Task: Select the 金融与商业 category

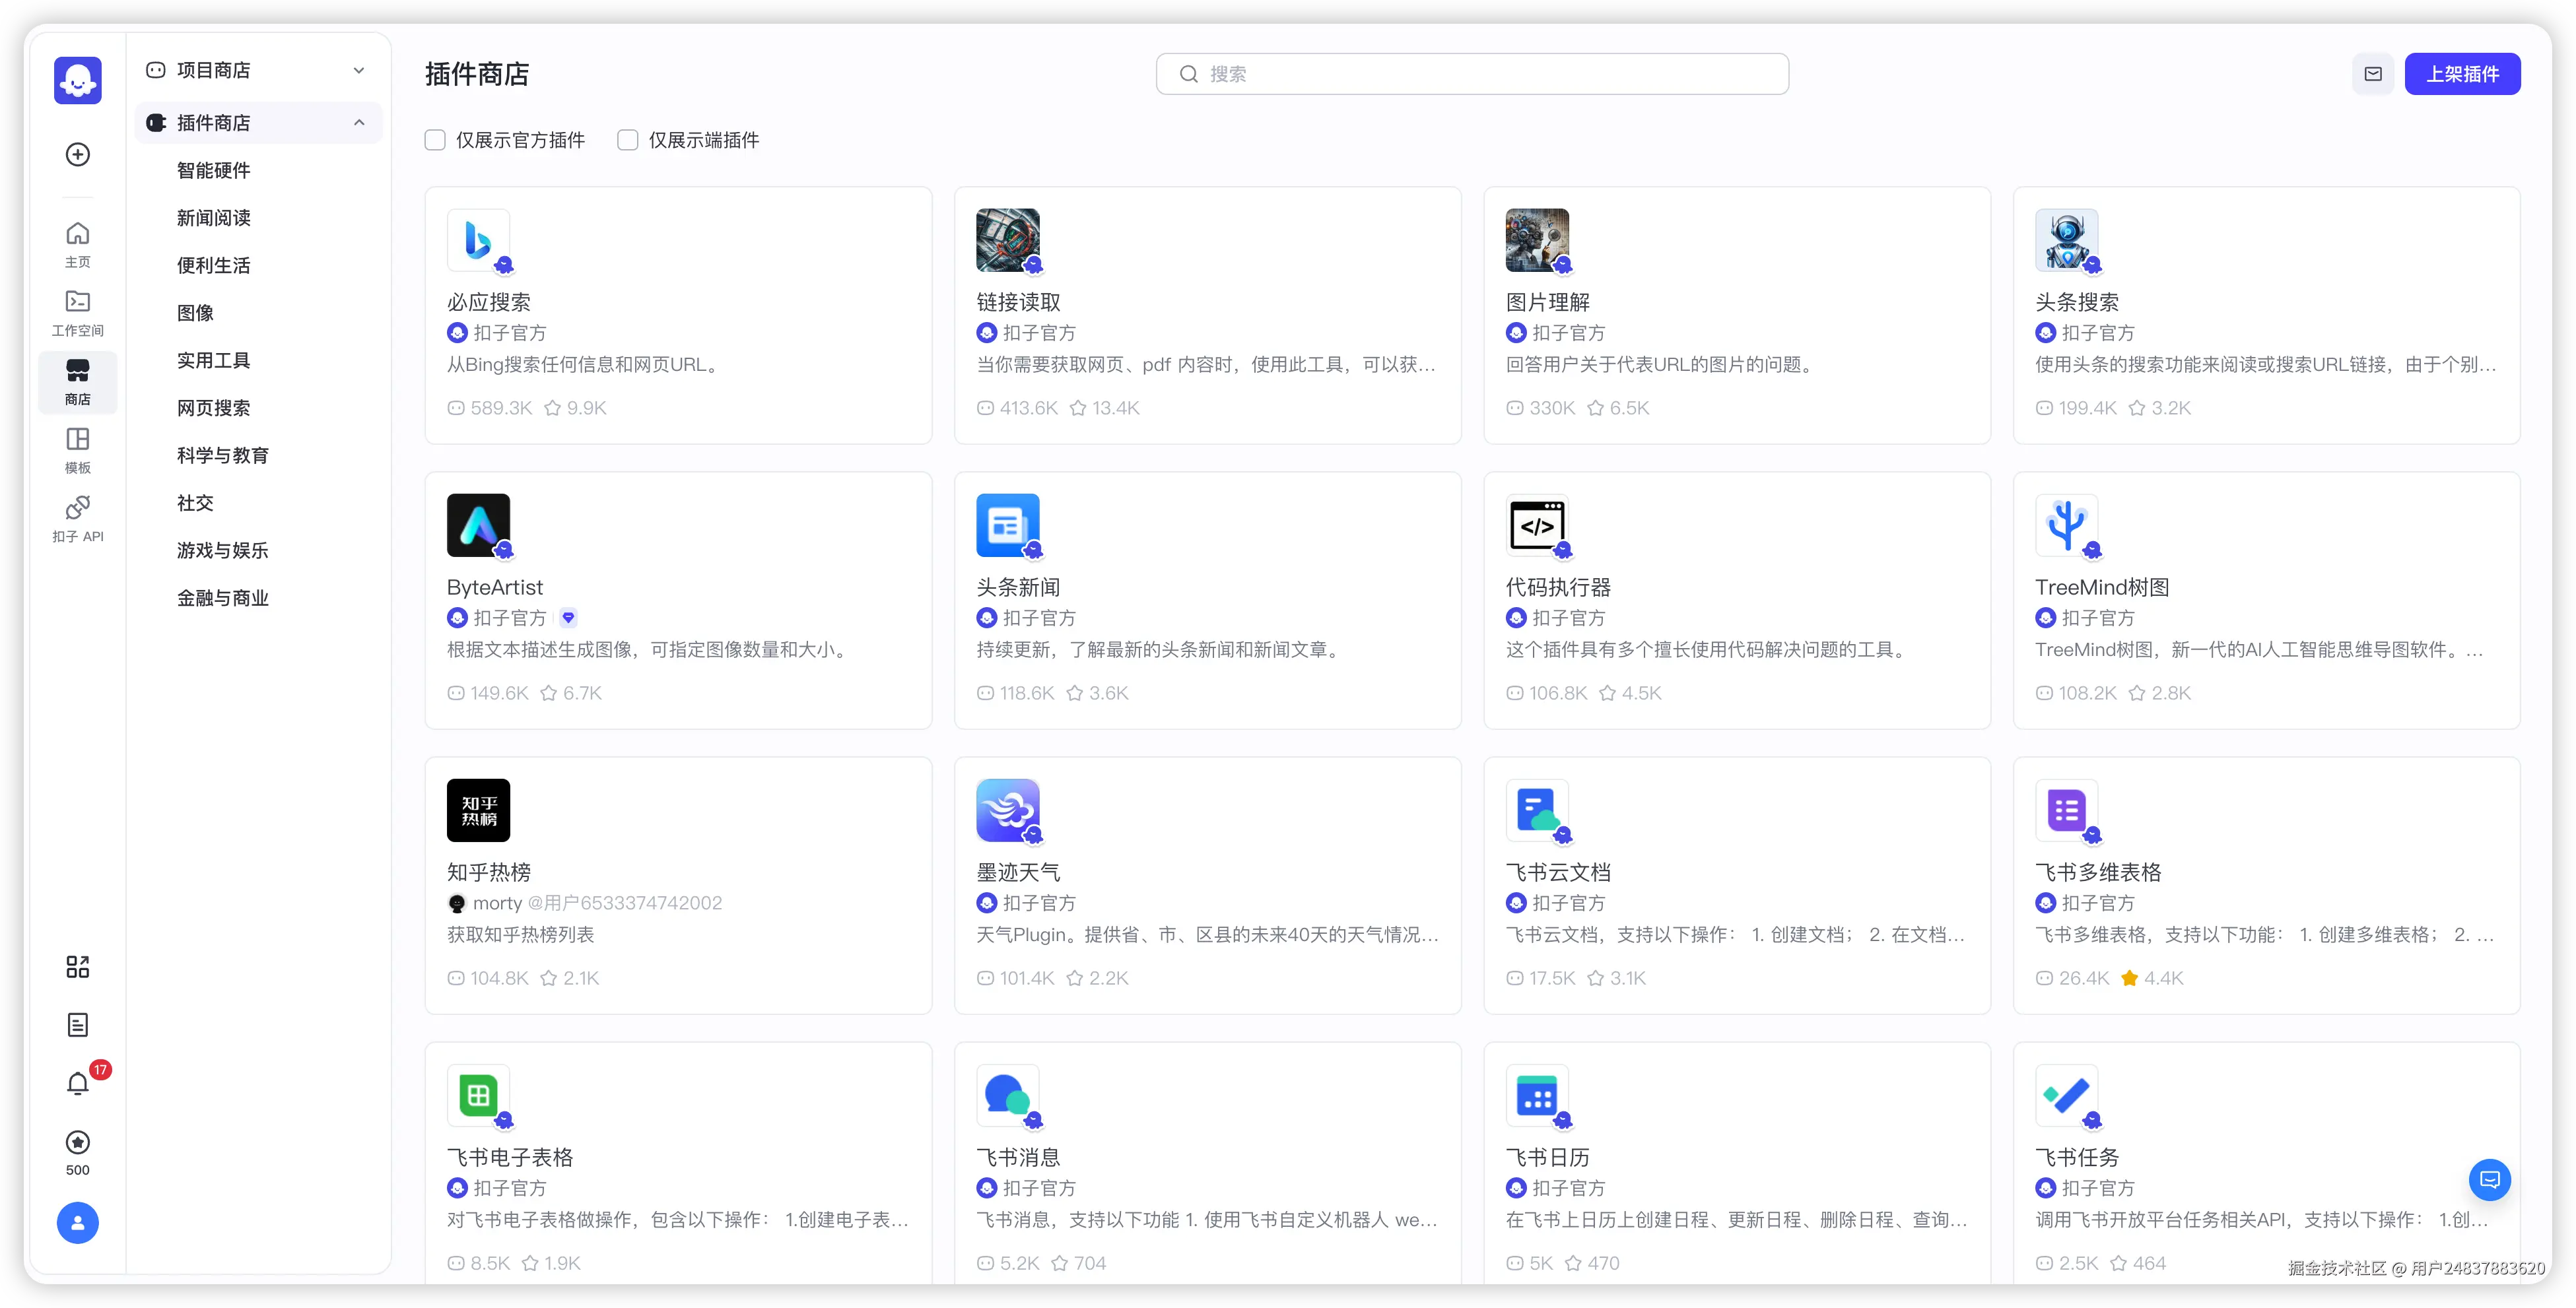Action: (x=223, y=598)
